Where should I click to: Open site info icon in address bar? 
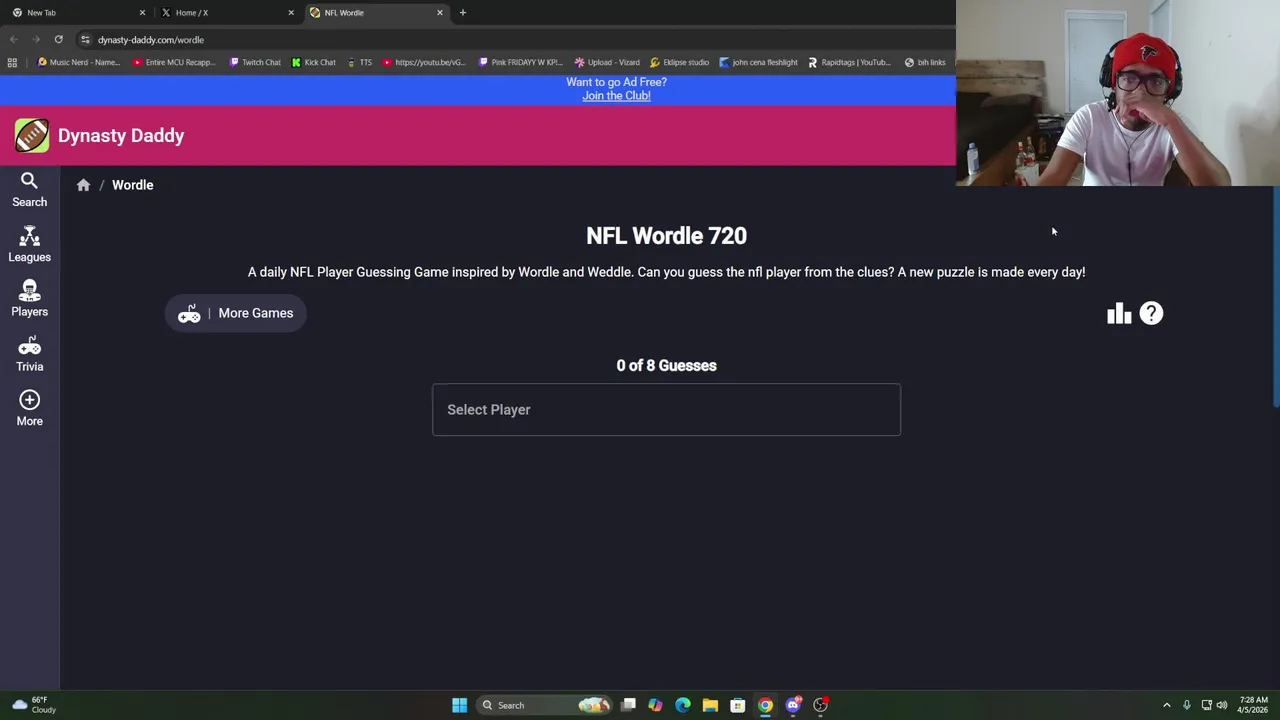tap(85, 39)
